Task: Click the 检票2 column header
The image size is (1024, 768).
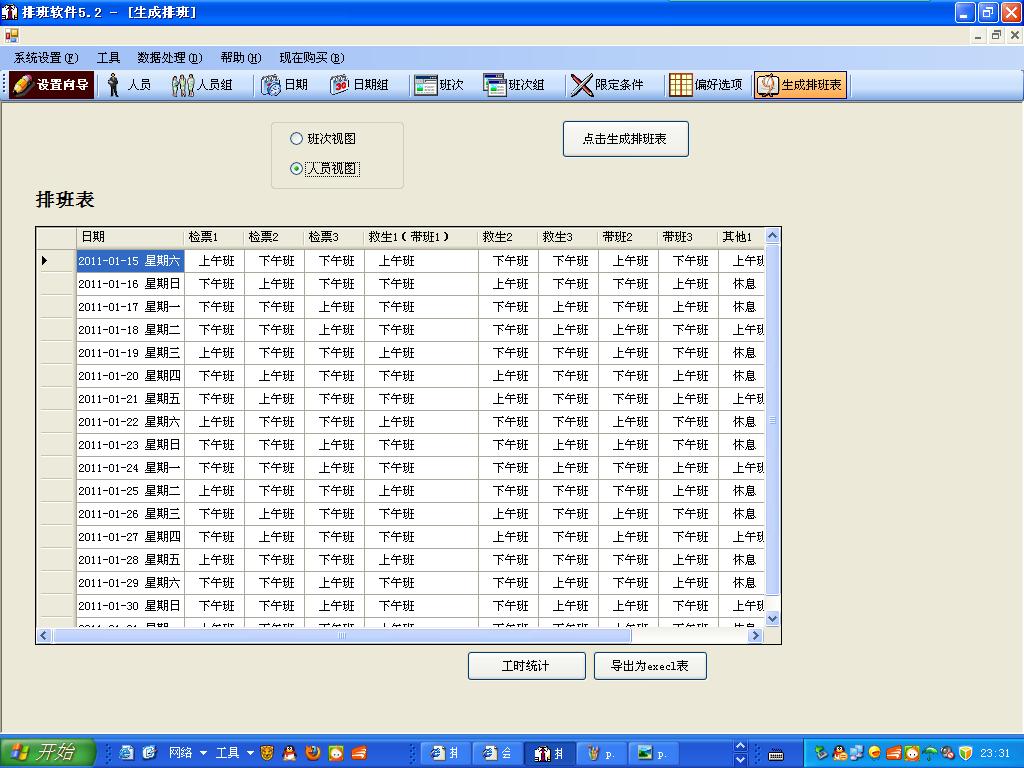Action: 274,237
